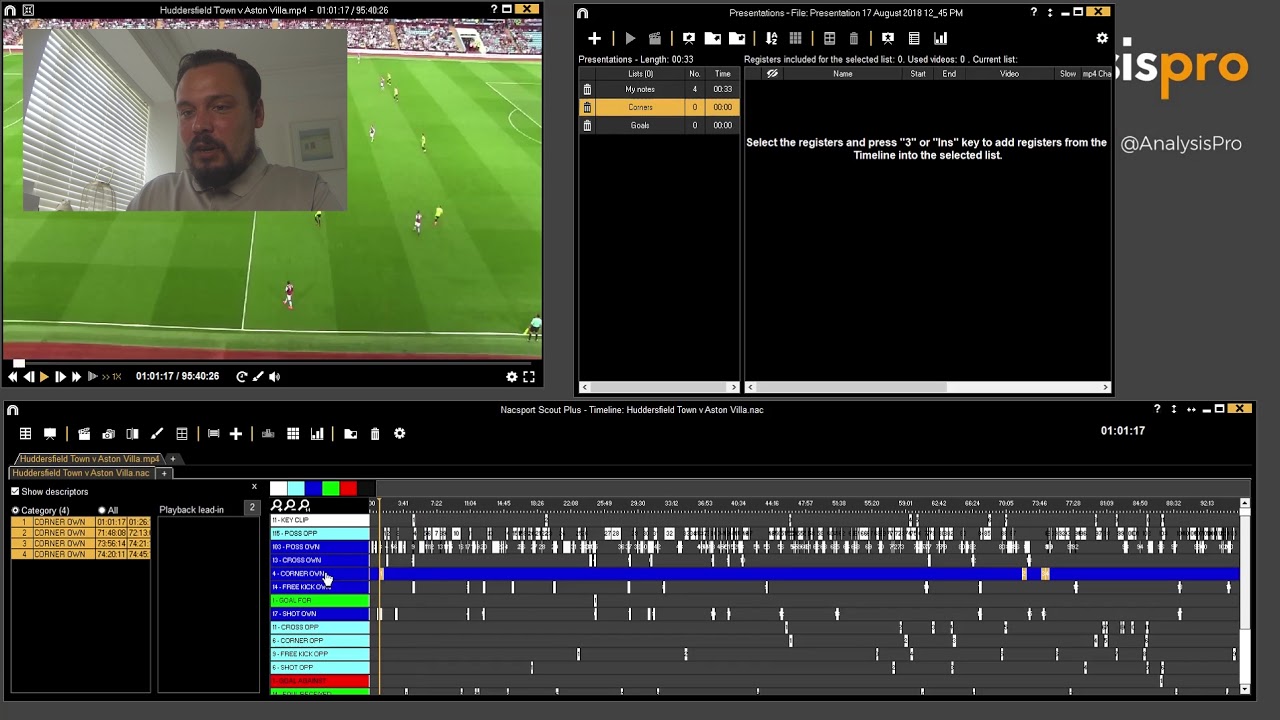
Task: Add a new video tab with plus
Action: click(172, 459)
